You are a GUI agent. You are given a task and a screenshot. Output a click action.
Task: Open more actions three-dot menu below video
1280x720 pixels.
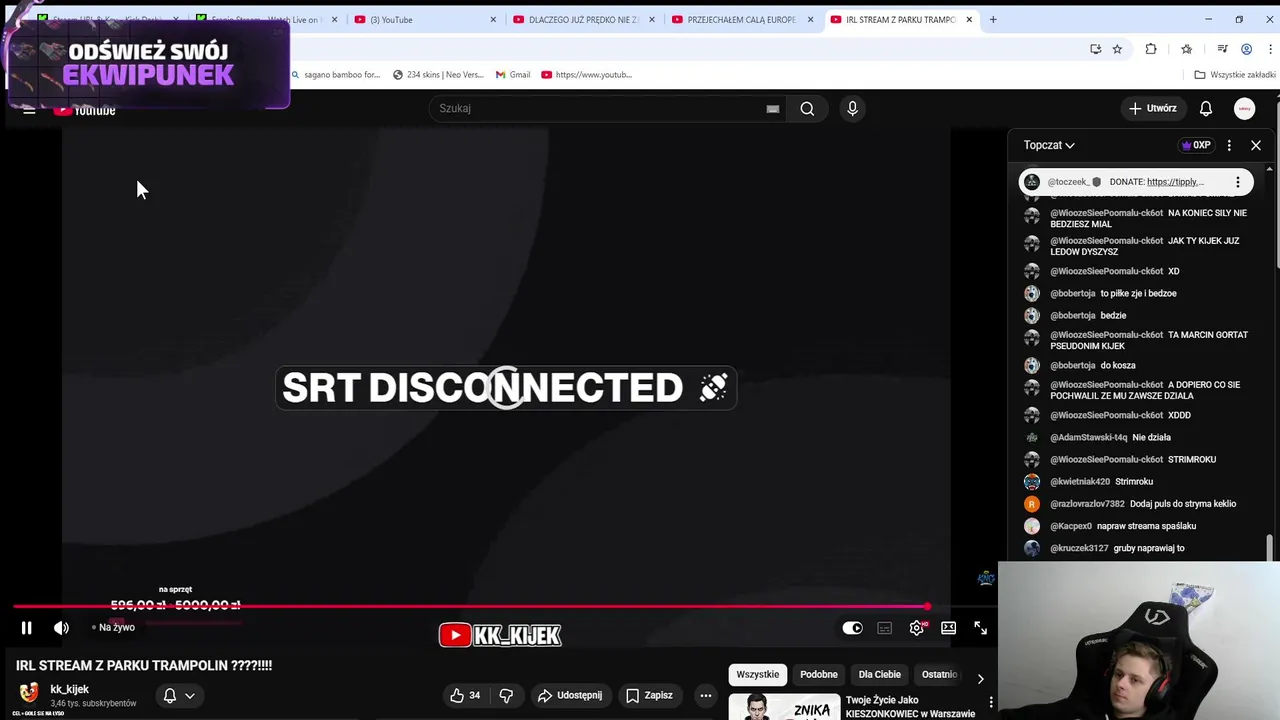(705, 695)
